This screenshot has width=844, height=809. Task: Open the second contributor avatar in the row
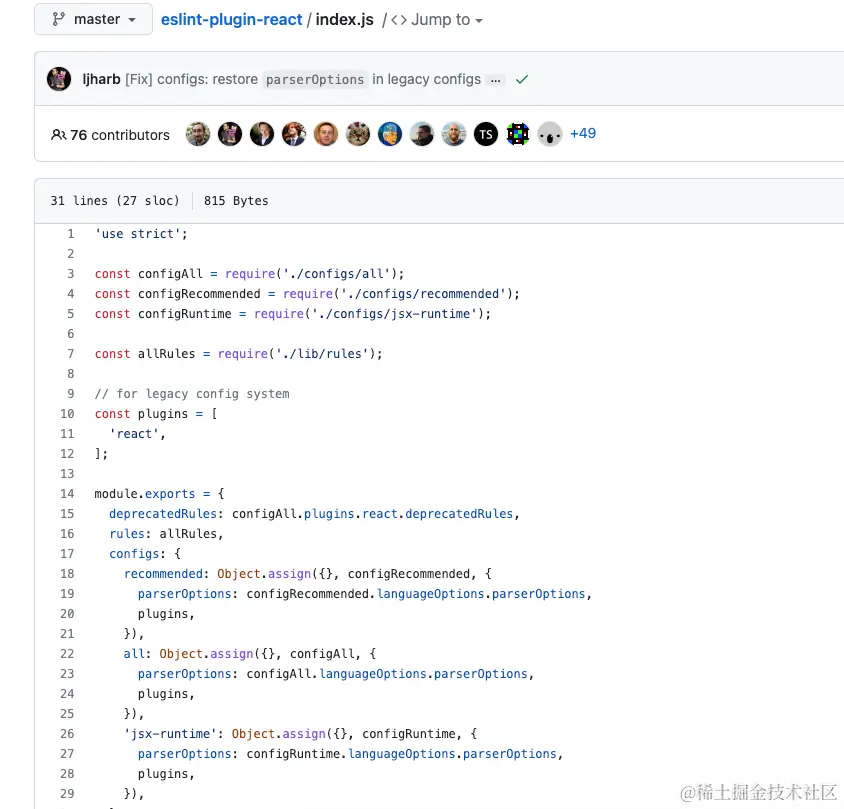[230, 134]
